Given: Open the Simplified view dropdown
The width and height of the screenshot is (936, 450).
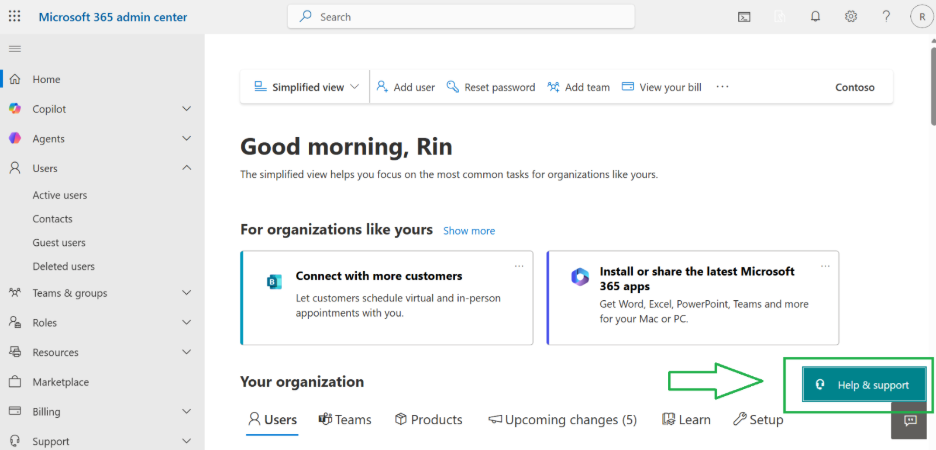Looking at the screenshot, I should 306,87.
